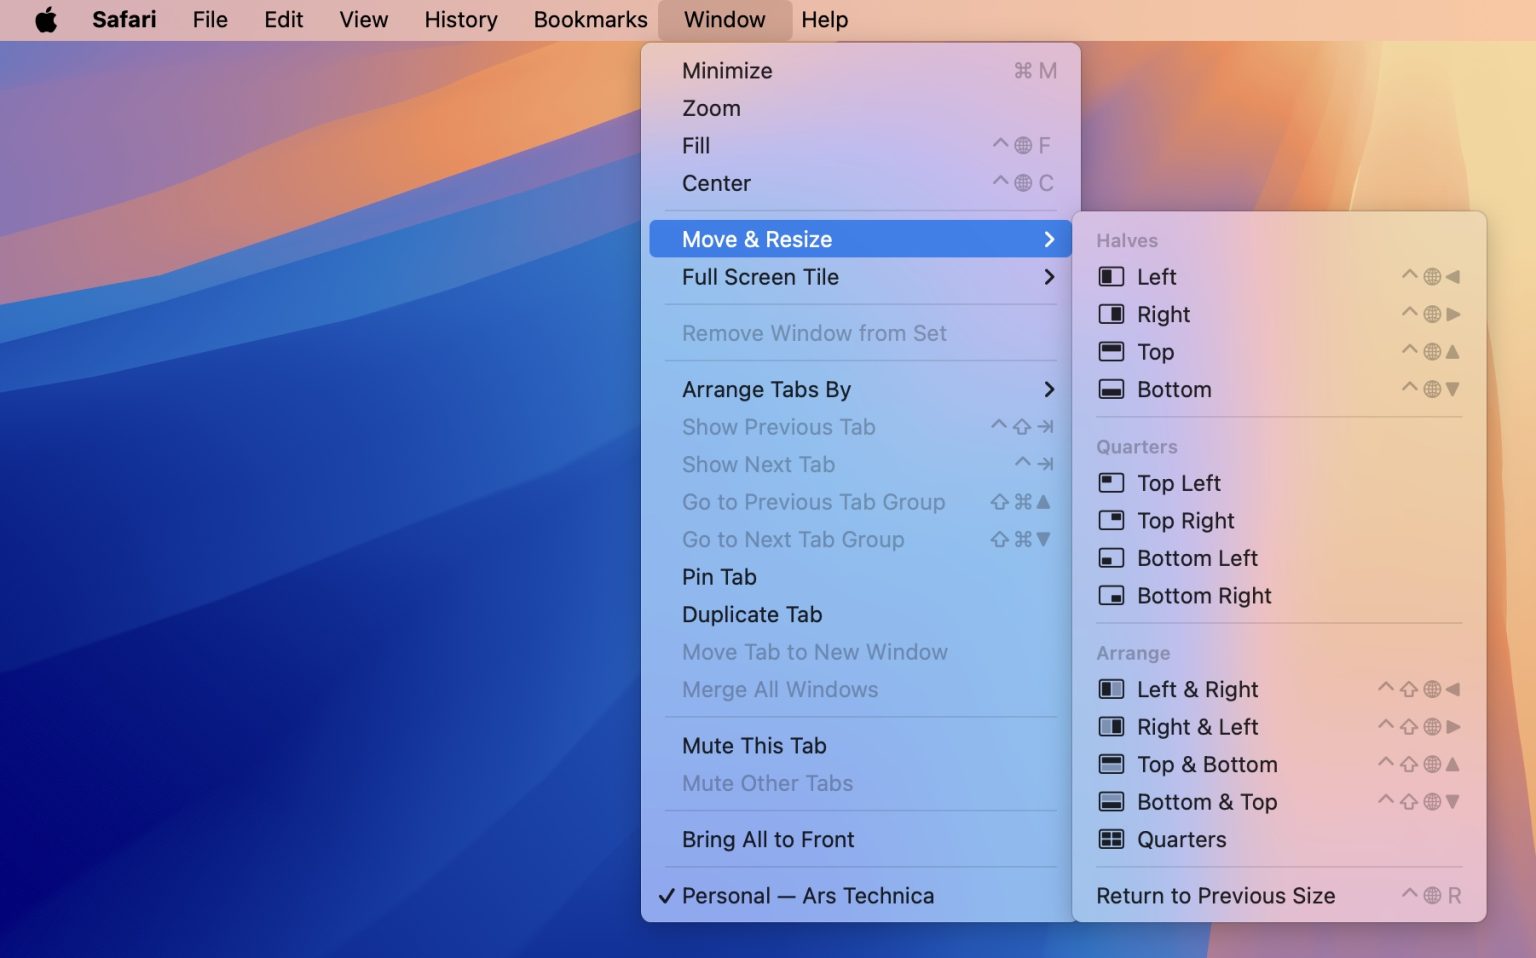
Task: Expand the Arrange Tabs By submenu arrow
Action: 1049,389
